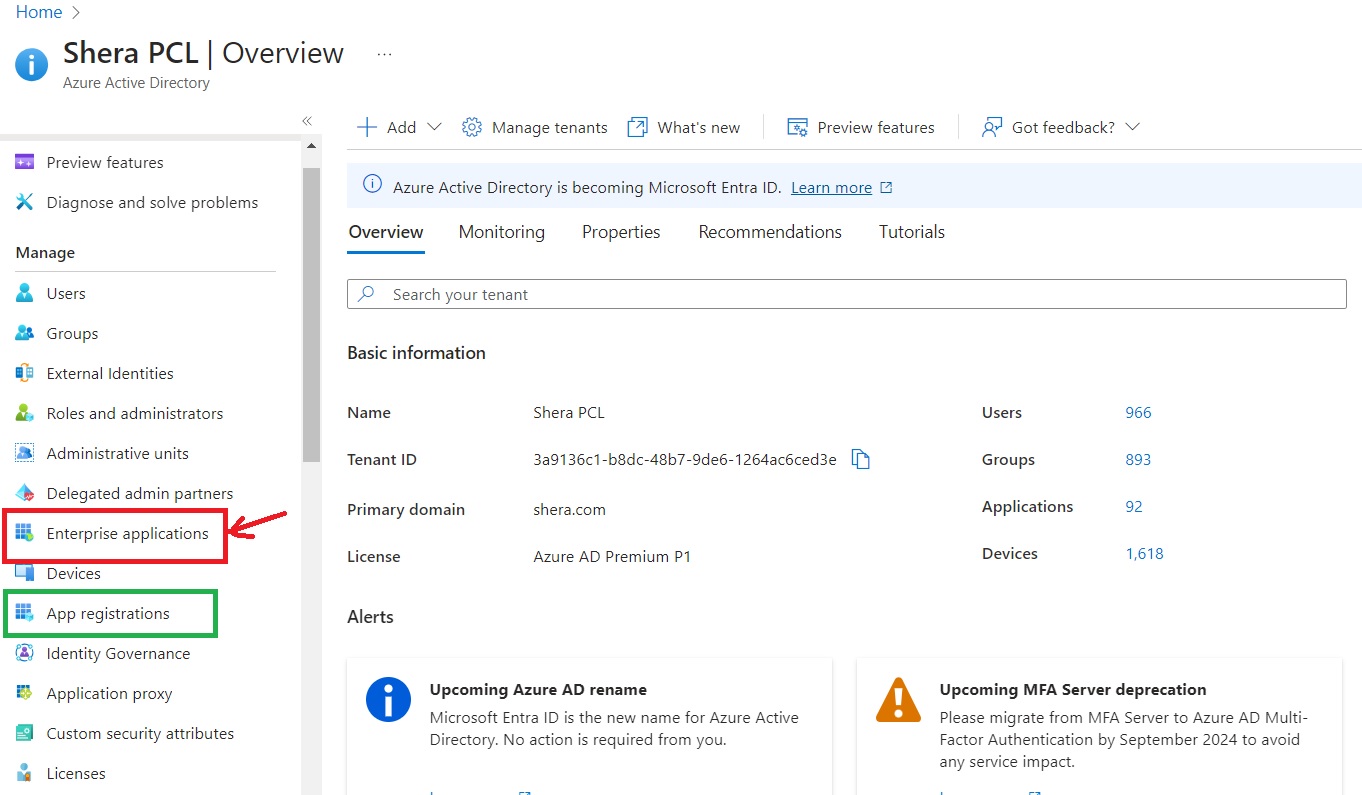Open Identity Governance menu item

coord(118,653)
